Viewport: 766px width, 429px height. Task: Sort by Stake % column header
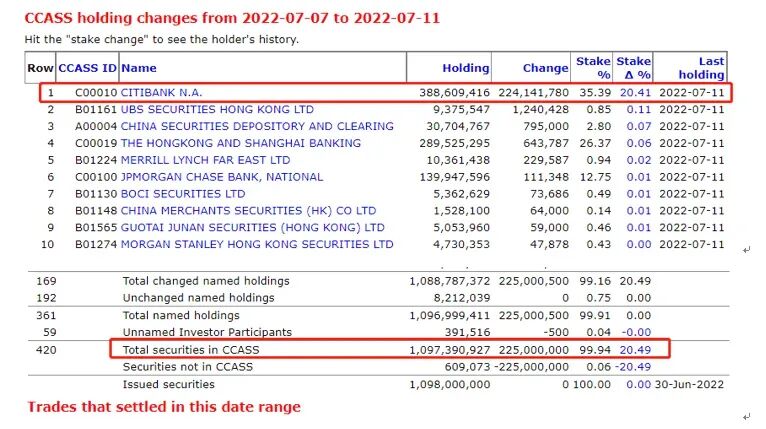point(593,68)
